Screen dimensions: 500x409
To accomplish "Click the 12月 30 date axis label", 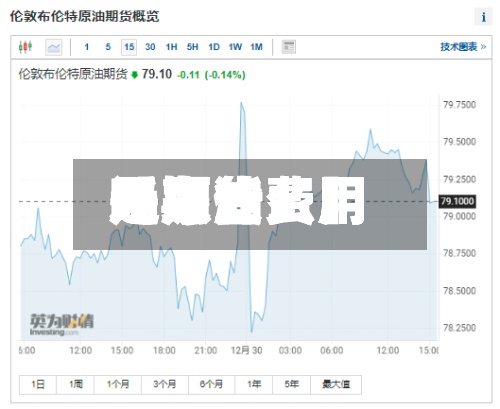I will tap(247, 350).
